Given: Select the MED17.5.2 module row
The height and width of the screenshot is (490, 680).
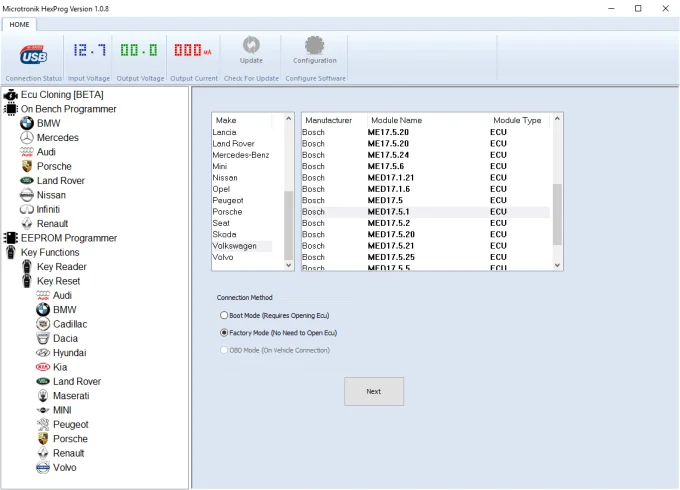Looking at the screenshot, I should click(x=426, y=223).
